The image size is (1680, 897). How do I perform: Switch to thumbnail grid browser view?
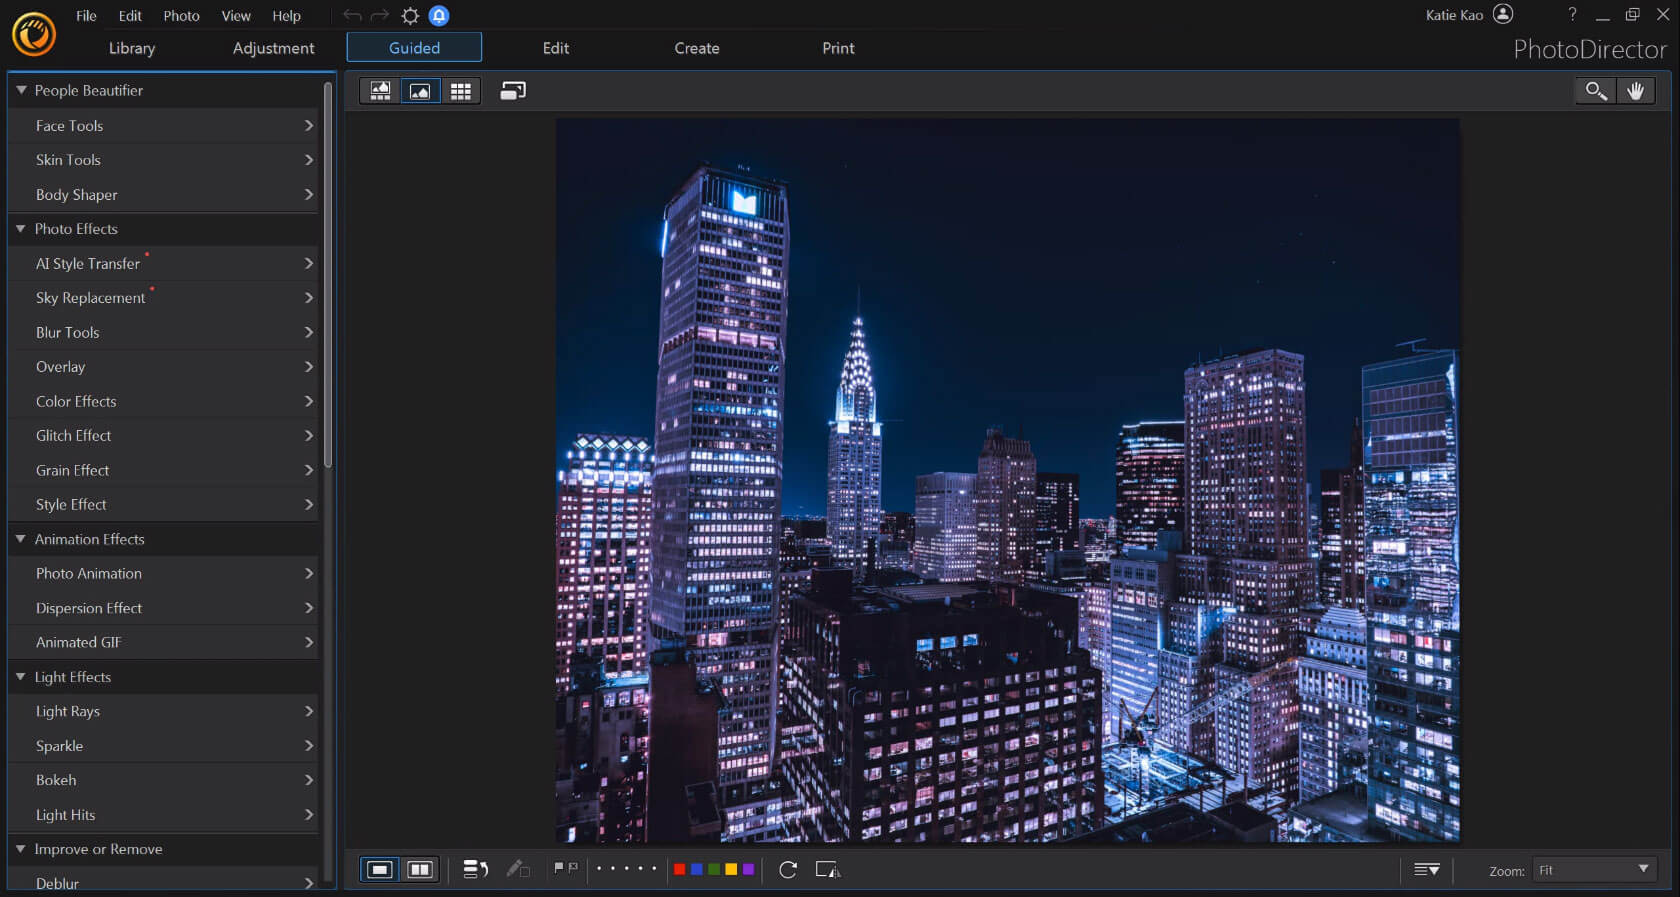point(460,91)
